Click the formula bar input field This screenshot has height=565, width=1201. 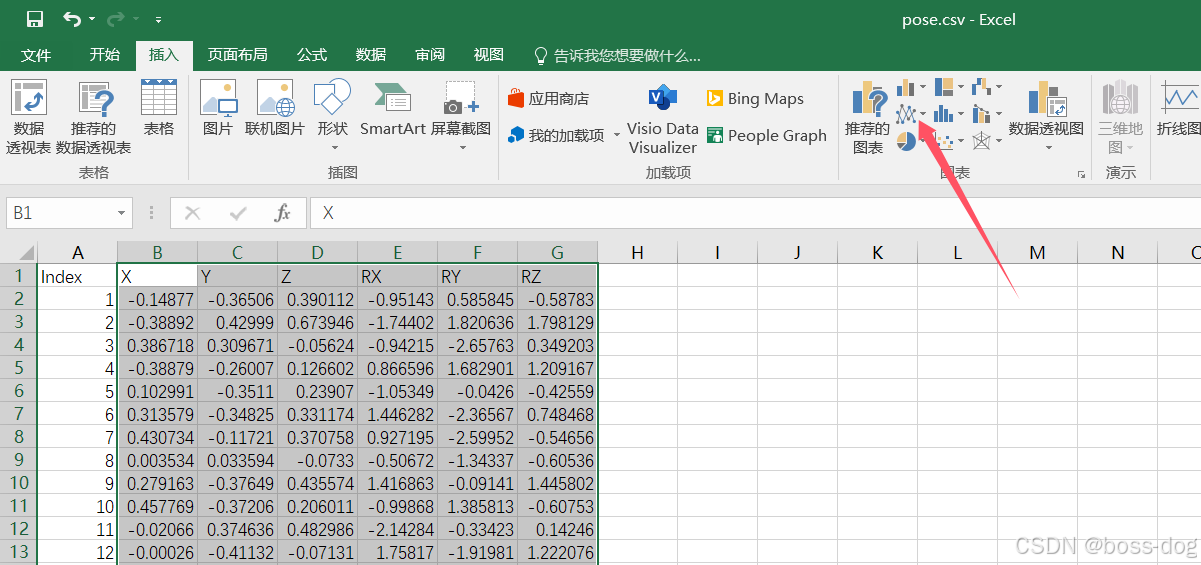tap(750, 213)
